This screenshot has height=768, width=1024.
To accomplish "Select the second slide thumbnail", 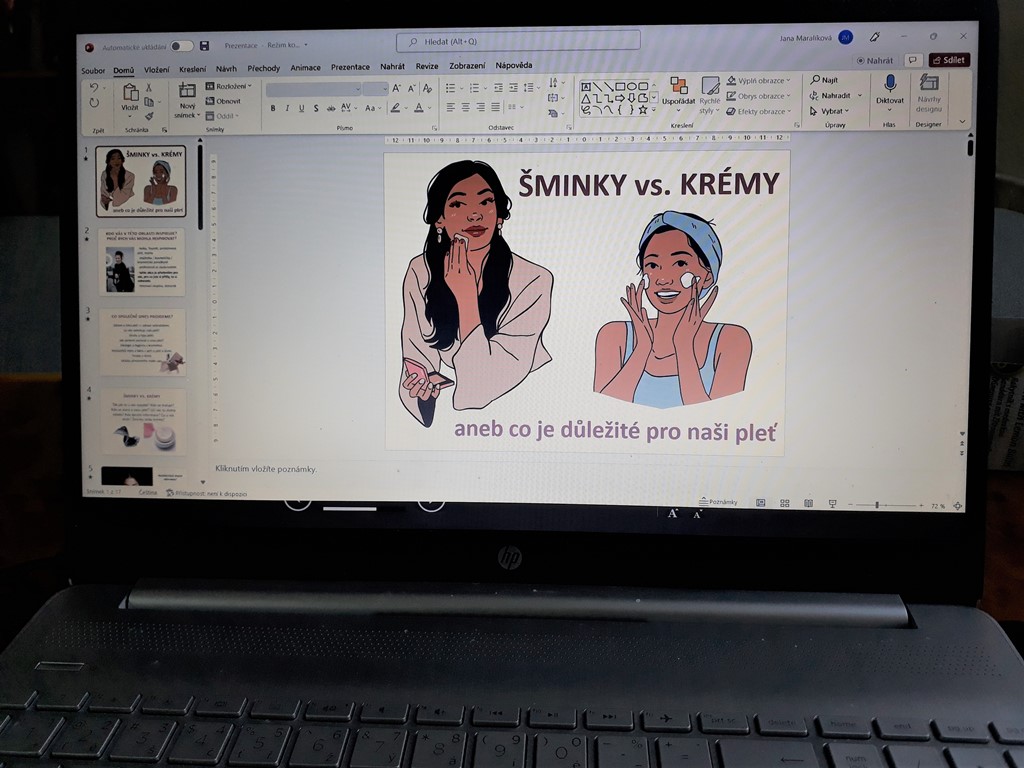I will 141,262.
